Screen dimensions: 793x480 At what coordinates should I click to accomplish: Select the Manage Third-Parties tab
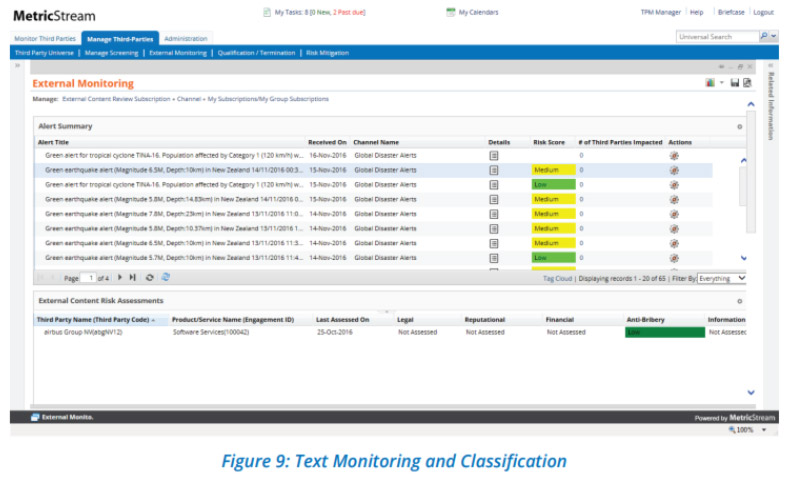120,38
